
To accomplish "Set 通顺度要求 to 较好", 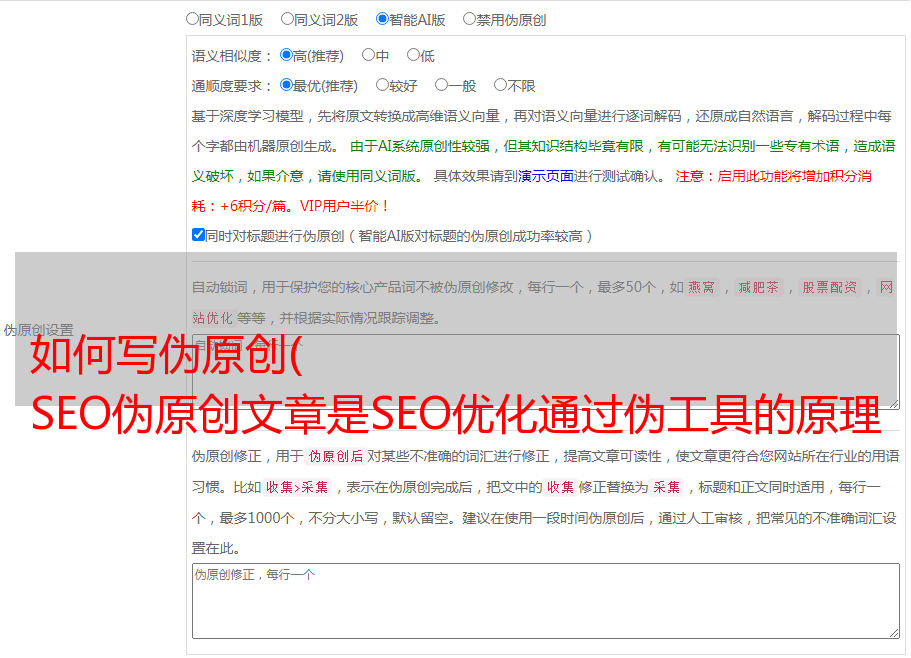I will [x=382, y=86].
